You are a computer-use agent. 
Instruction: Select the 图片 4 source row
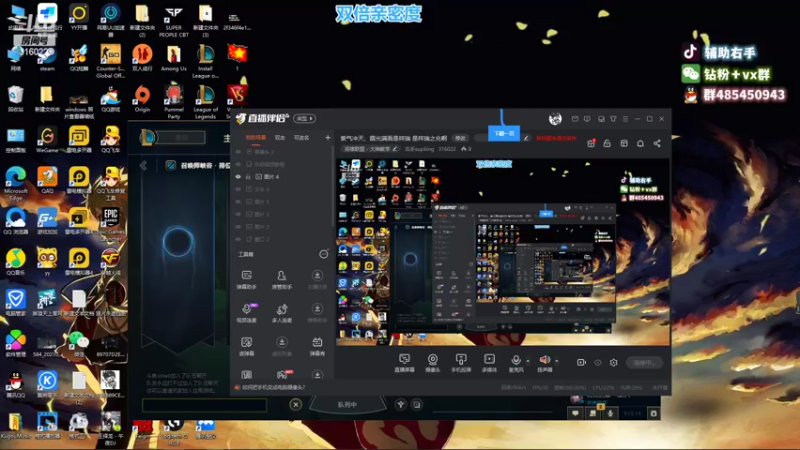(283, 177)
